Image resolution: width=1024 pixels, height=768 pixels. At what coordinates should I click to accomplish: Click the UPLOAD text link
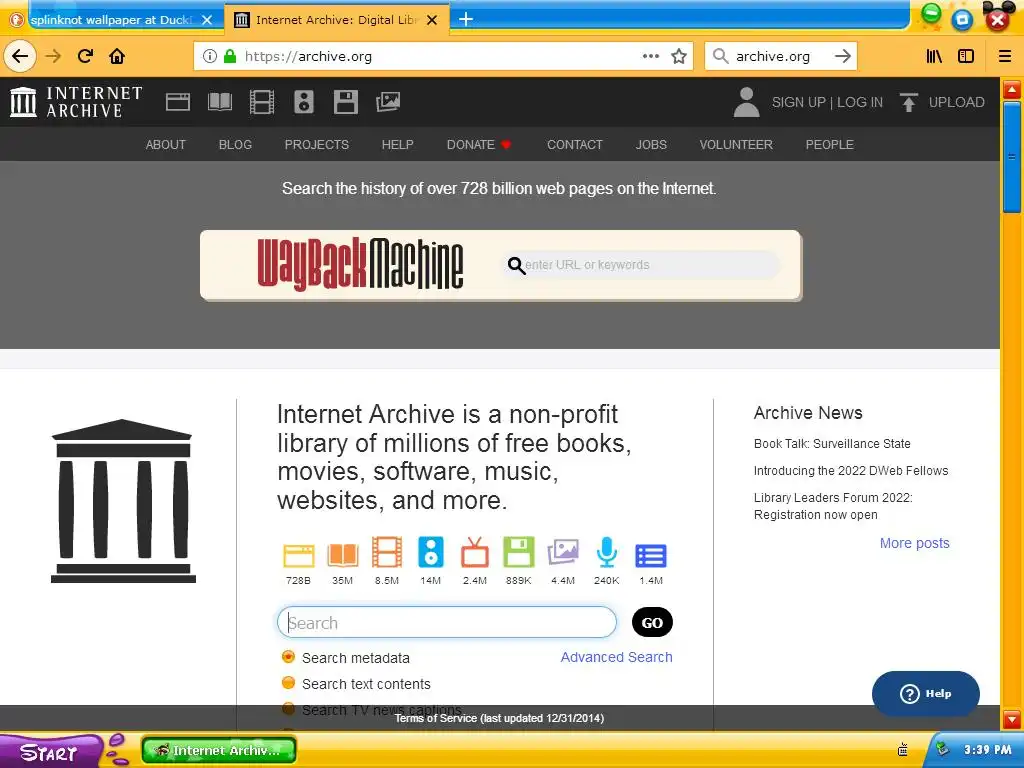pos(957,103)
